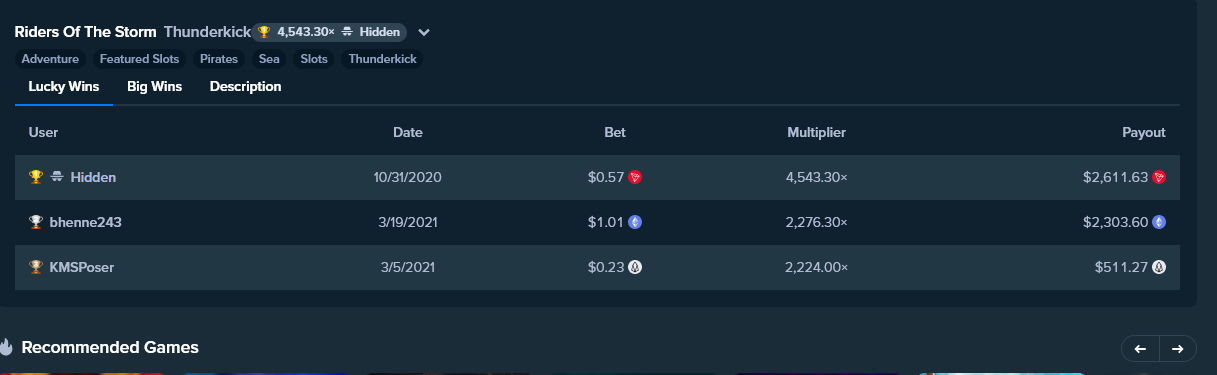Click the gold trophy beside Hidden user
Screen dimensions: 1217x375
(x=36, y=177)
